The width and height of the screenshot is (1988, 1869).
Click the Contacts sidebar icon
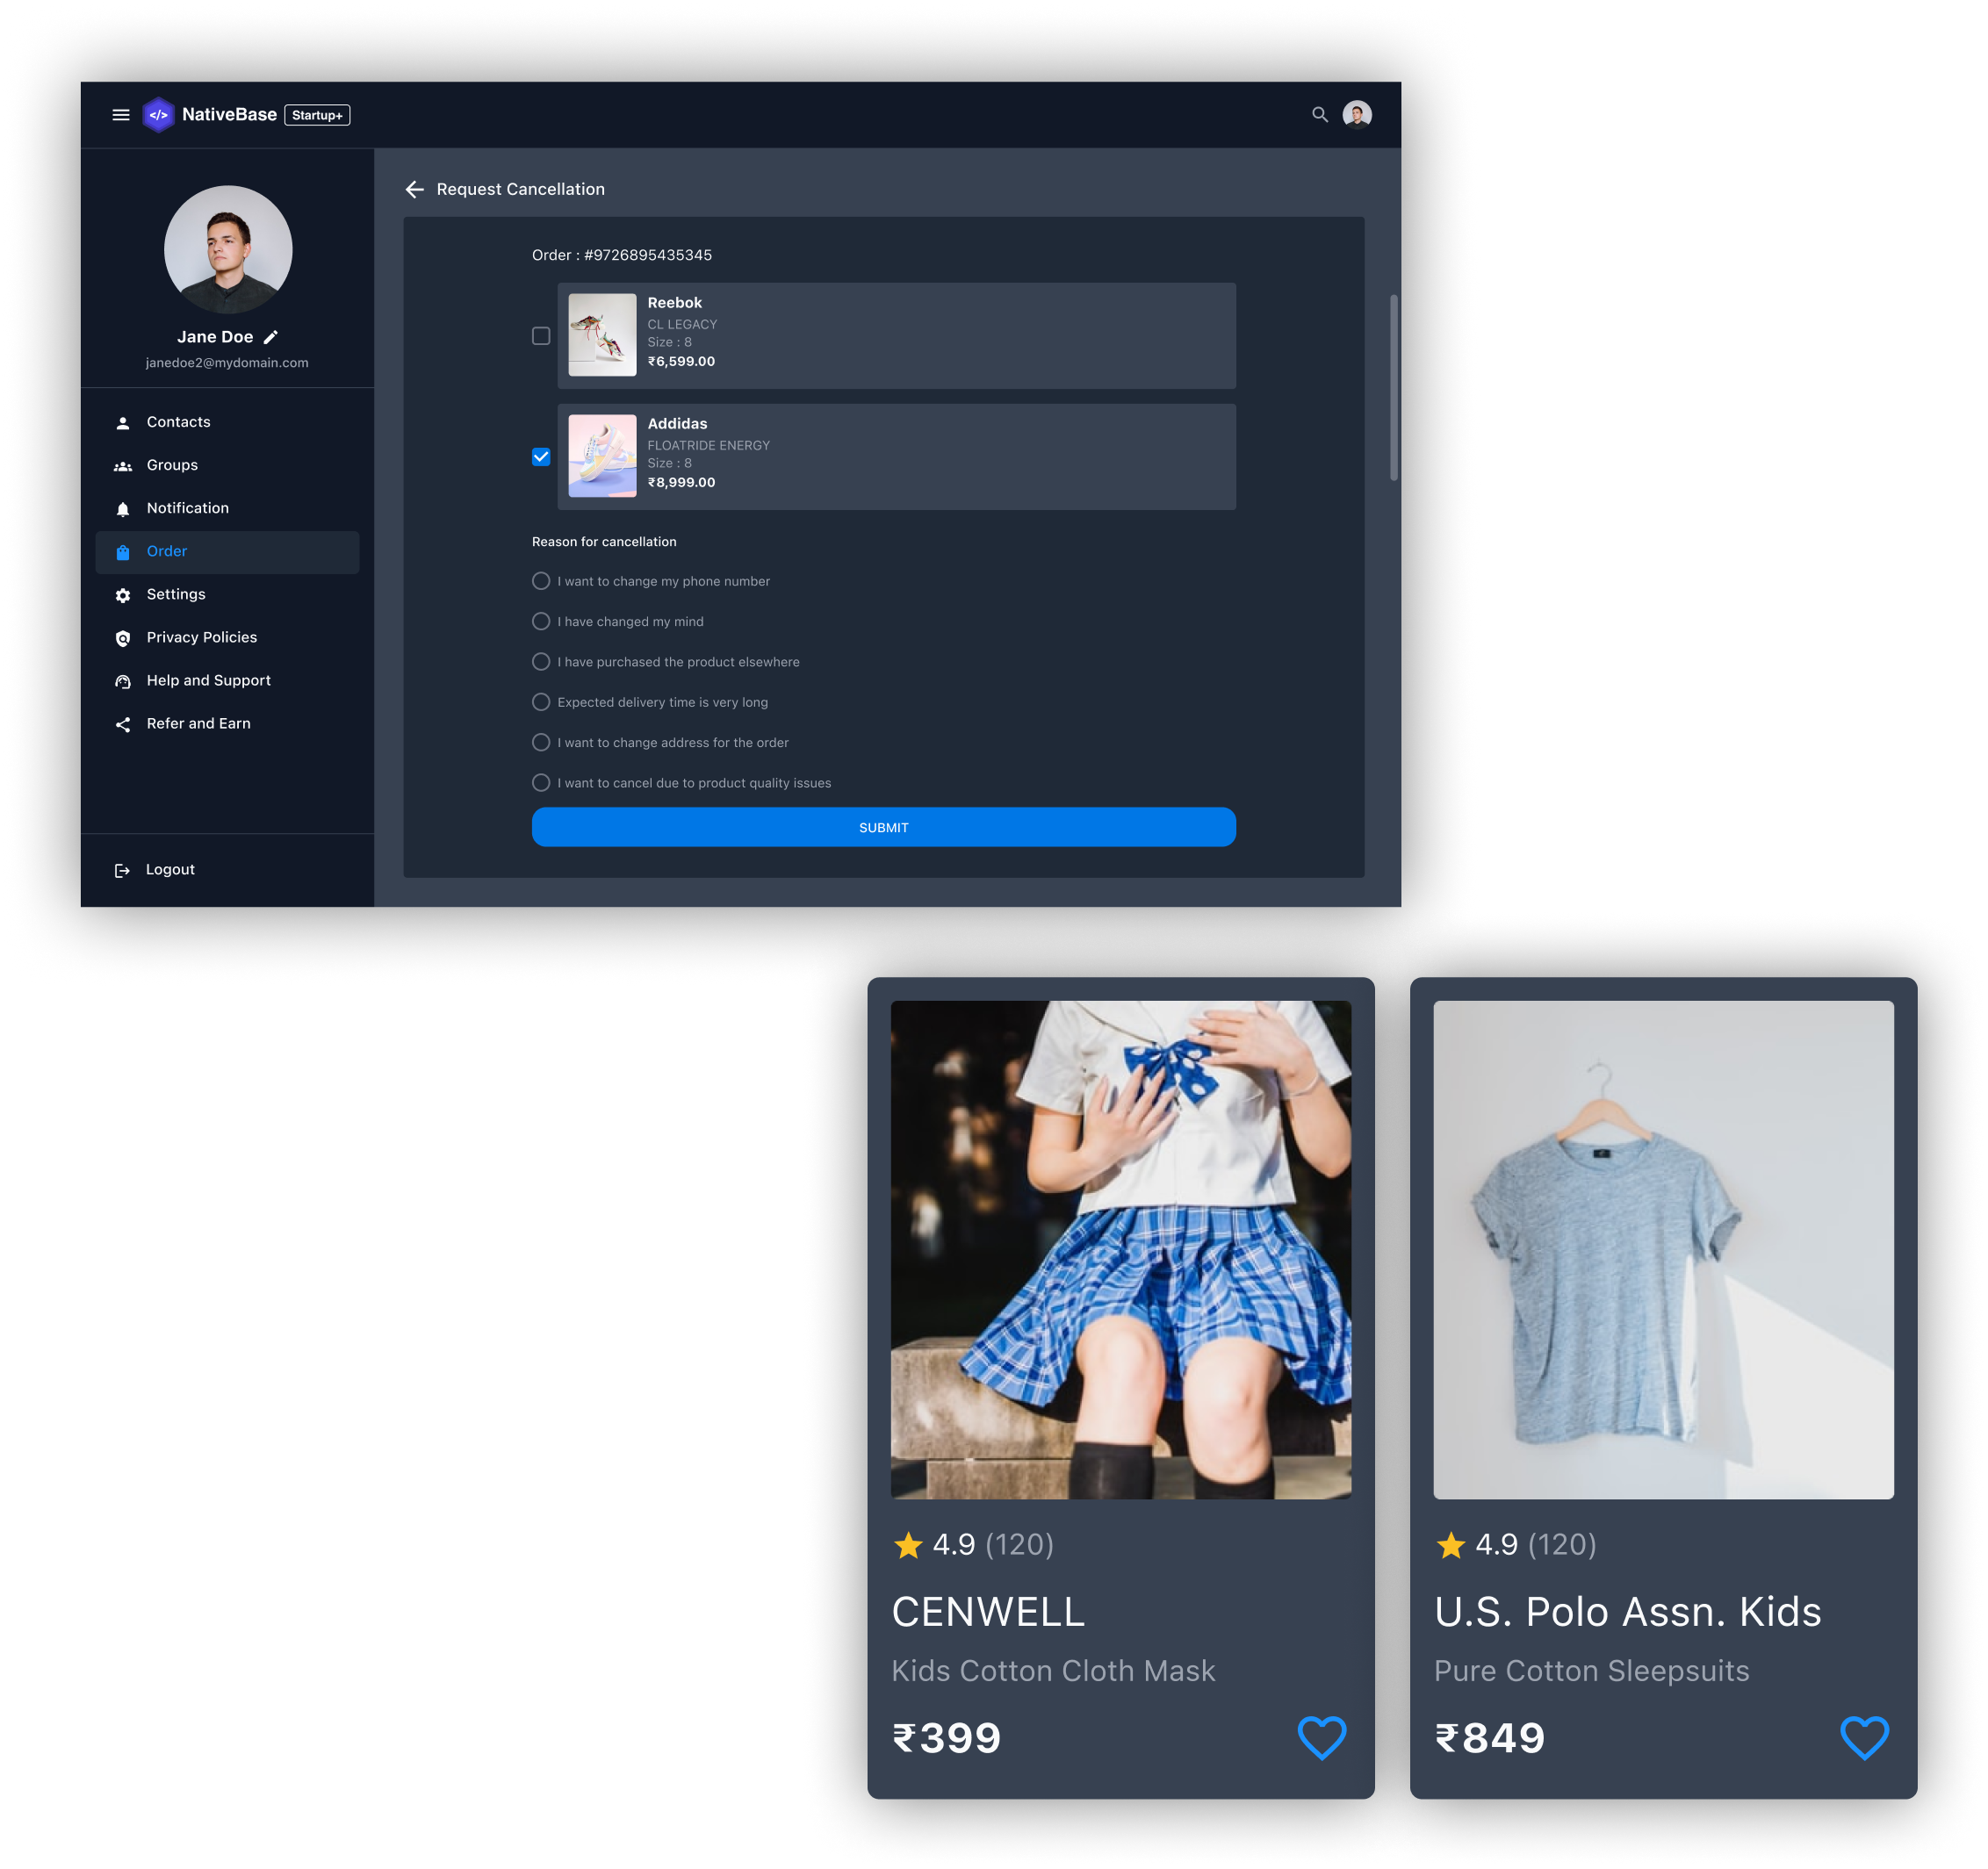pos(125,421)
